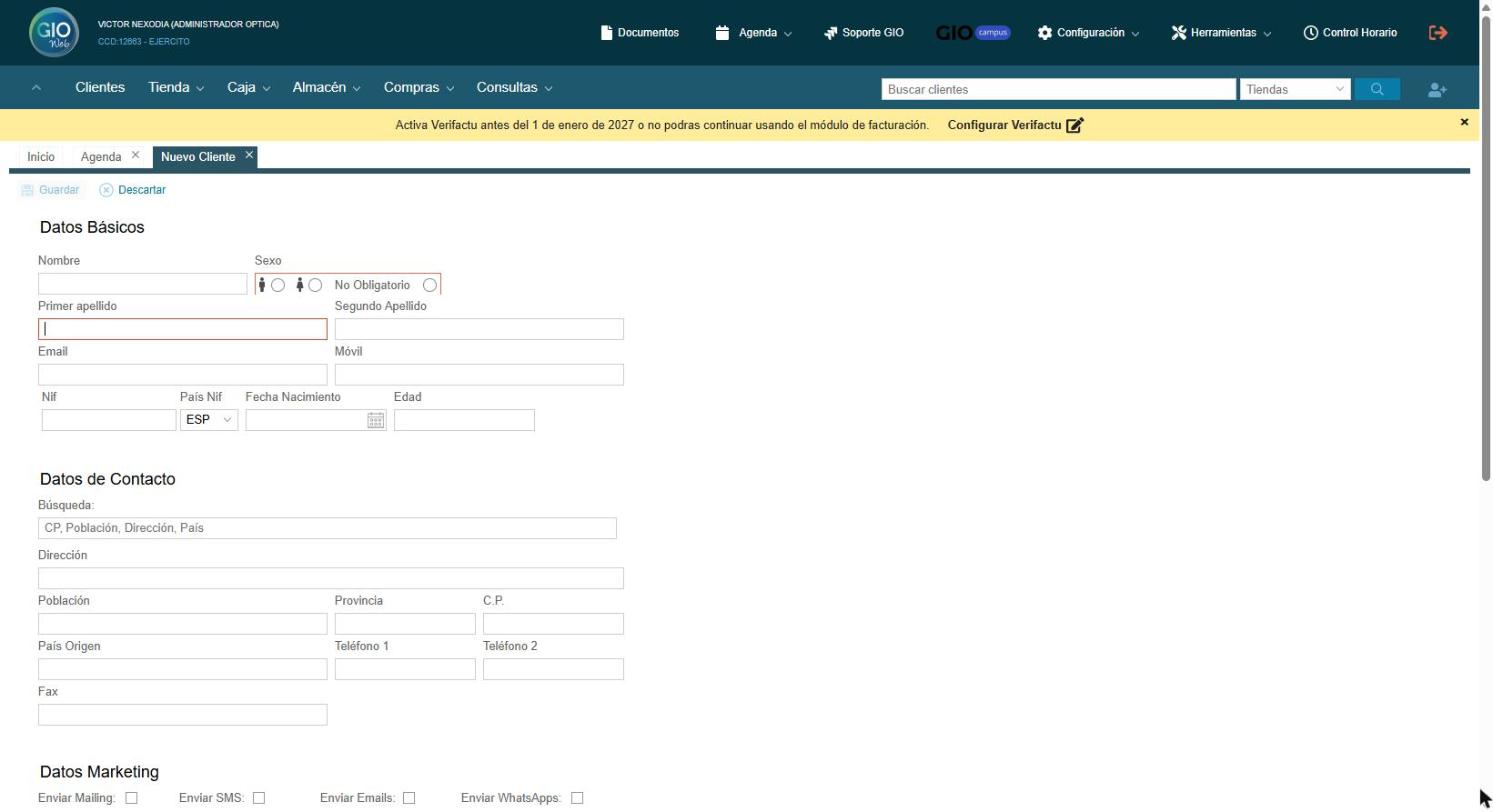Click the Edad input field
Viewport: 1493px width, 812px height.
(x=464, y=420)
